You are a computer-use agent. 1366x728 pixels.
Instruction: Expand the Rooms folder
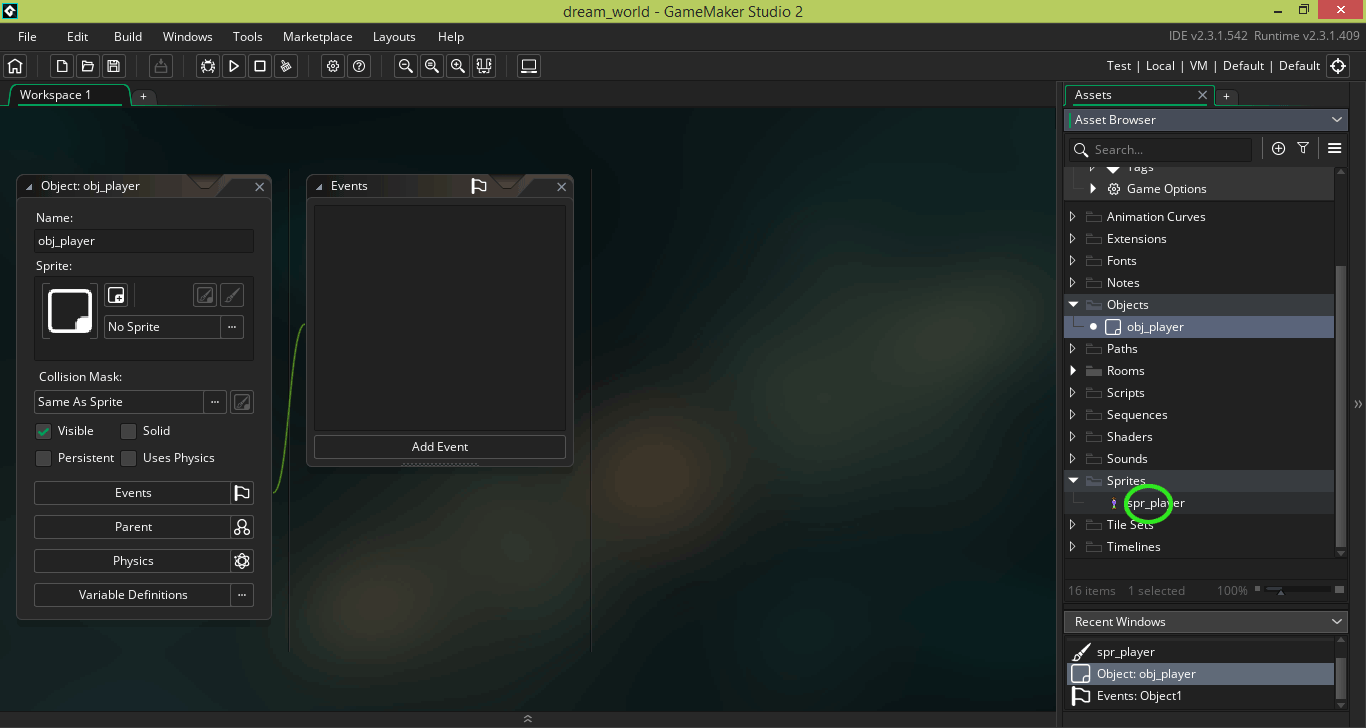coord(1073,371)
